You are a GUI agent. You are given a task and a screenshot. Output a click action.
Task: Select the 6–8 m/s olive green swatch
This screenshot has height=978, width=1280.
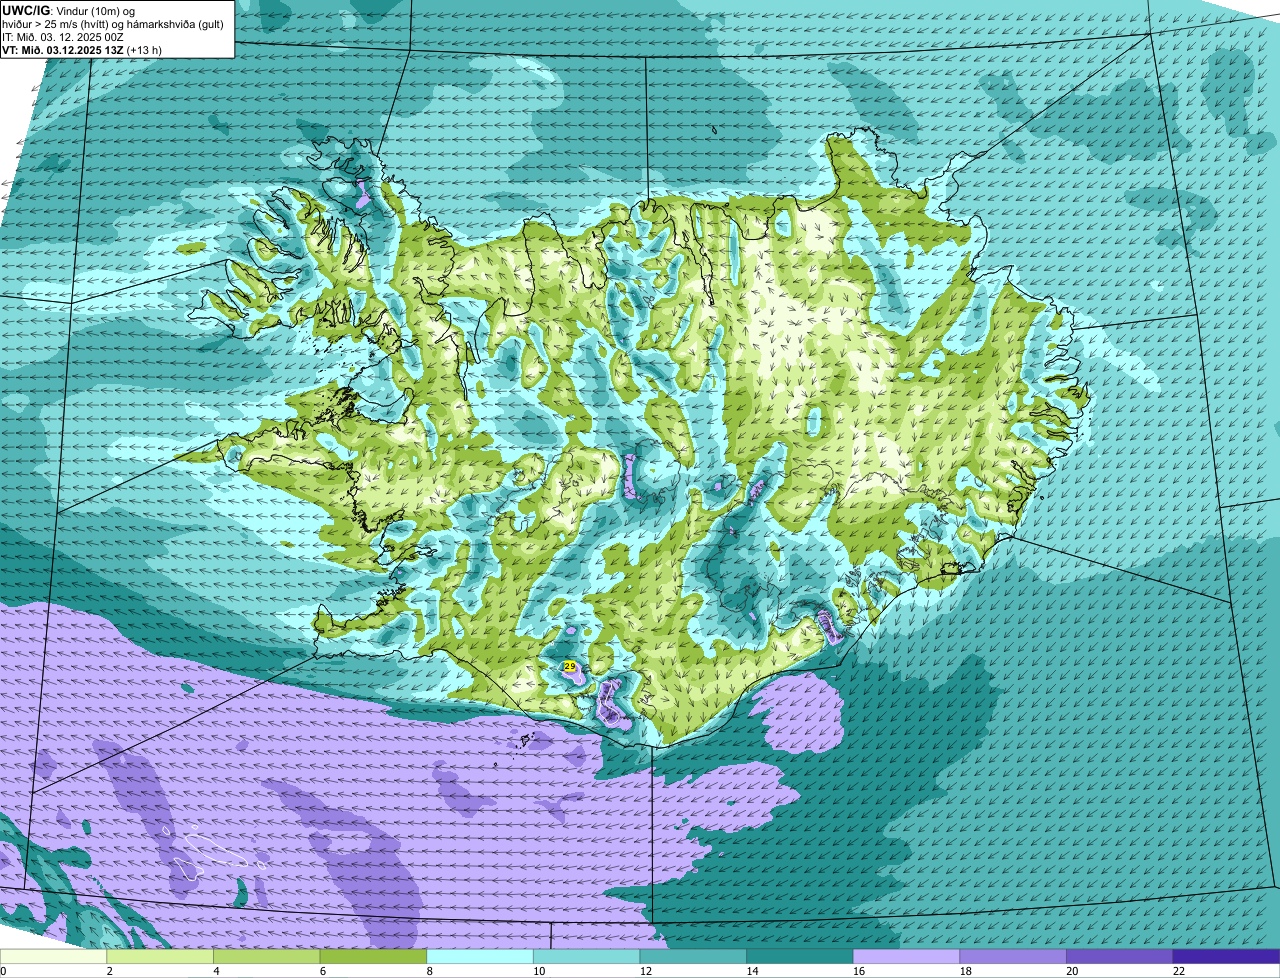click(x=373, y=956)
